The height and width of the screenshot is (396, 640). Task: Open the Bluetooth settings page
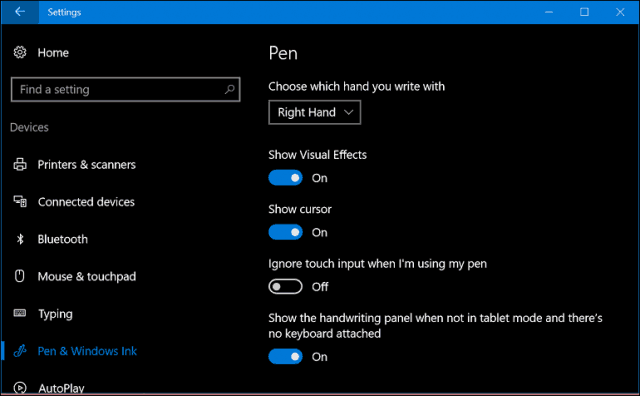coord(62,239)
